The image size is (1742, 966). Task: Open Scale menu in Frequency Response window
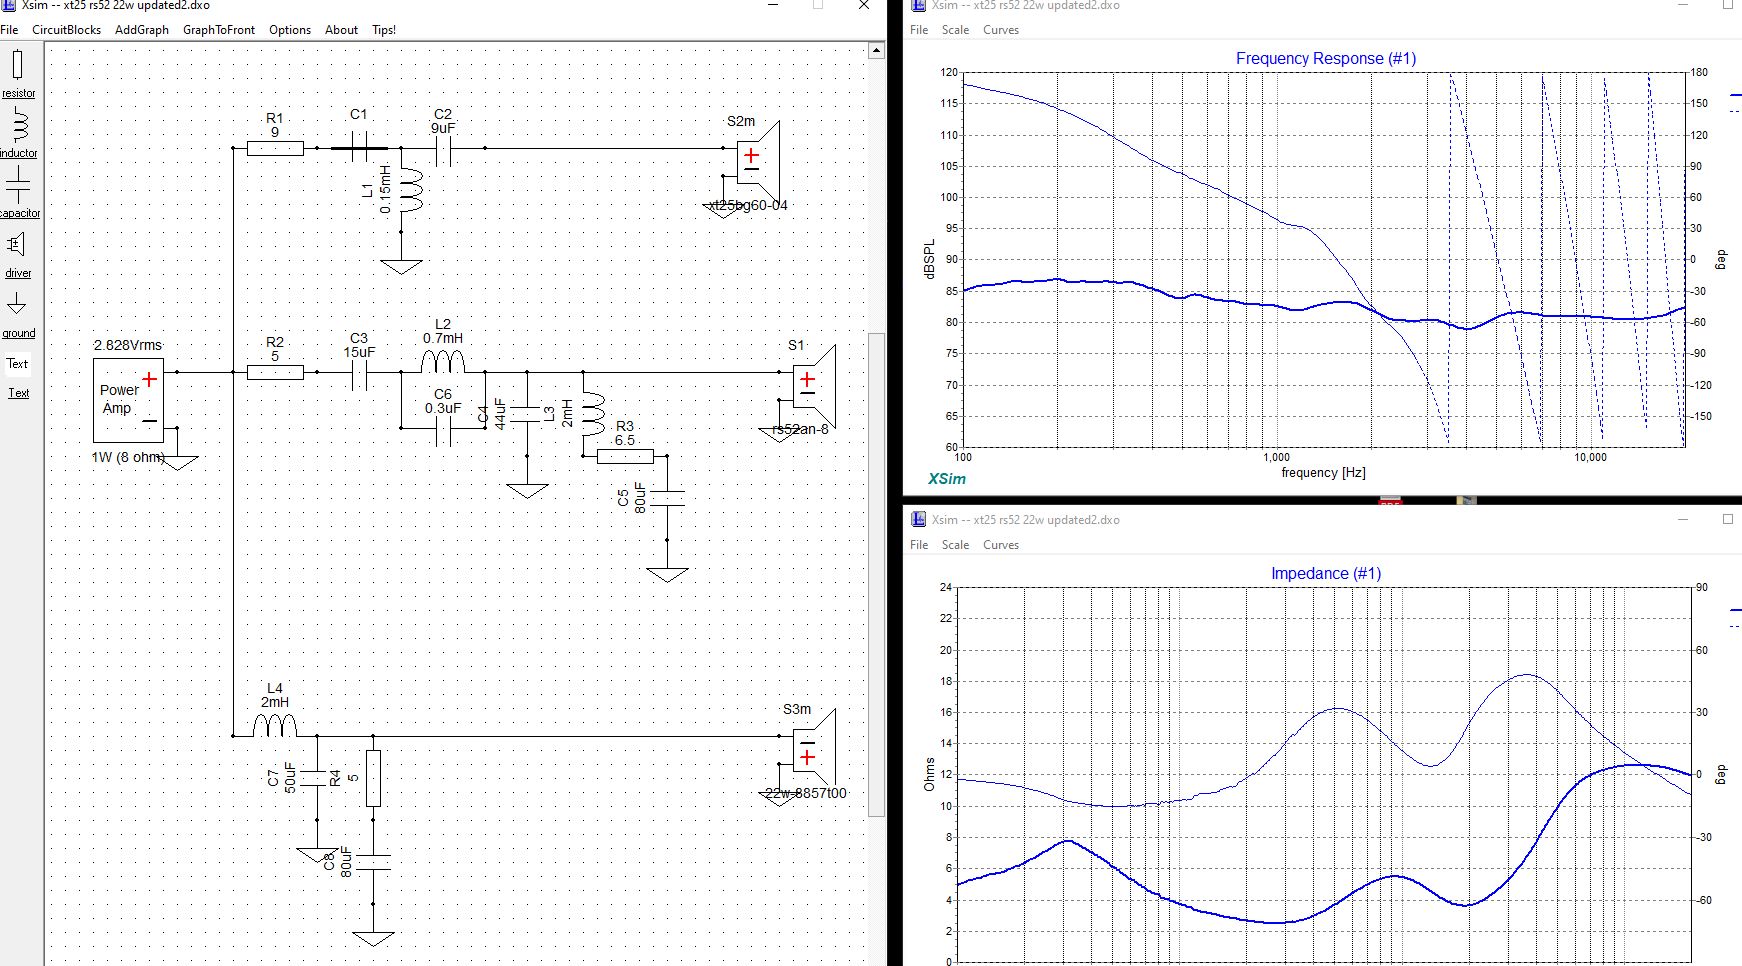pos(955,30)
